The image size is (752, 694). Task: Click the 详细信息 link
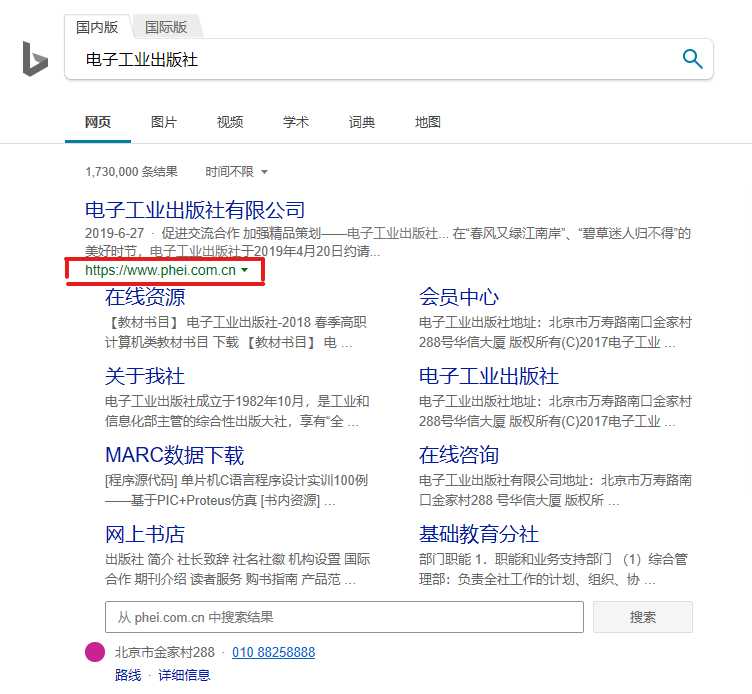[184, 675]
